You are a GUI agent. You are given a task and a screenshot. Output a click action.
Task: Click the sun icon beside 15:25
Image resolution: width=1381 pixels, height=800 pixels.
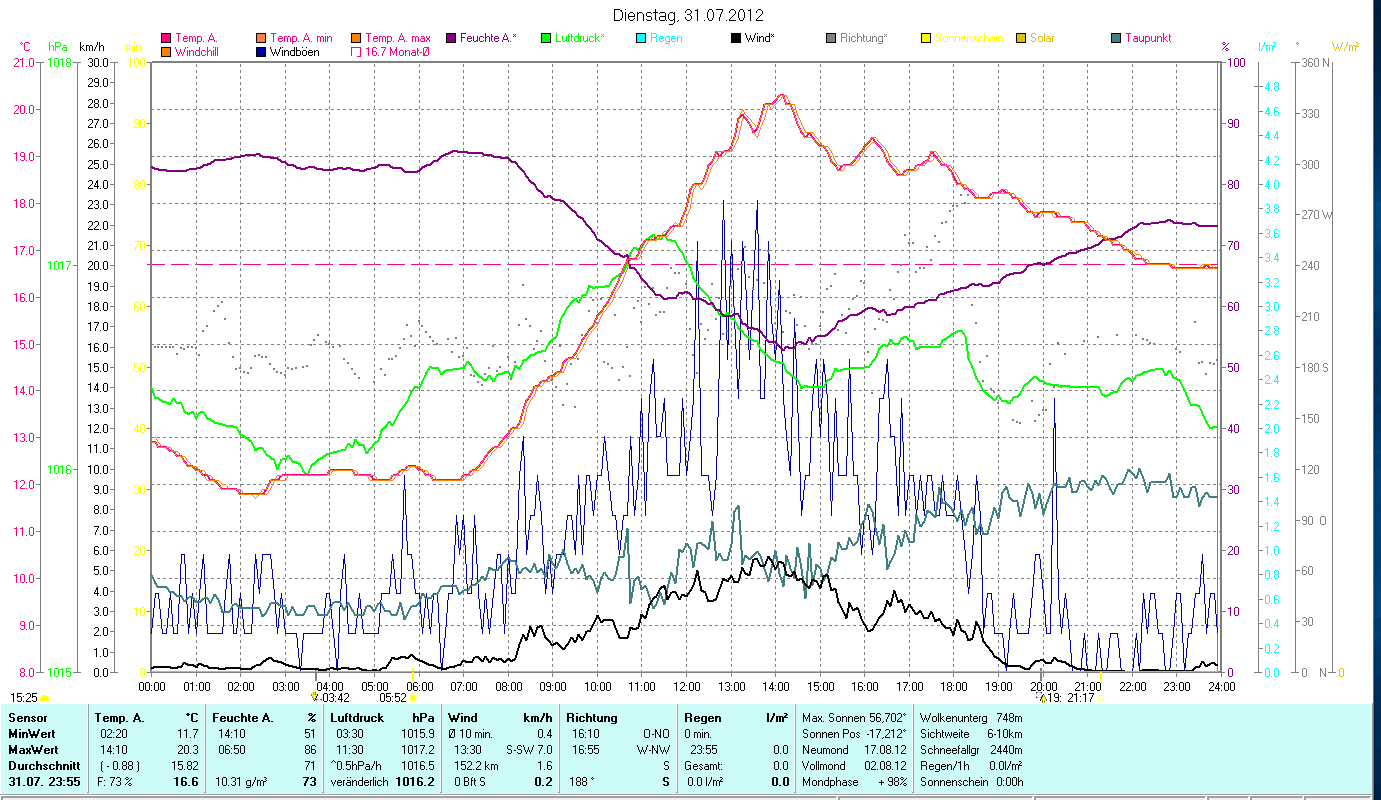45,698
